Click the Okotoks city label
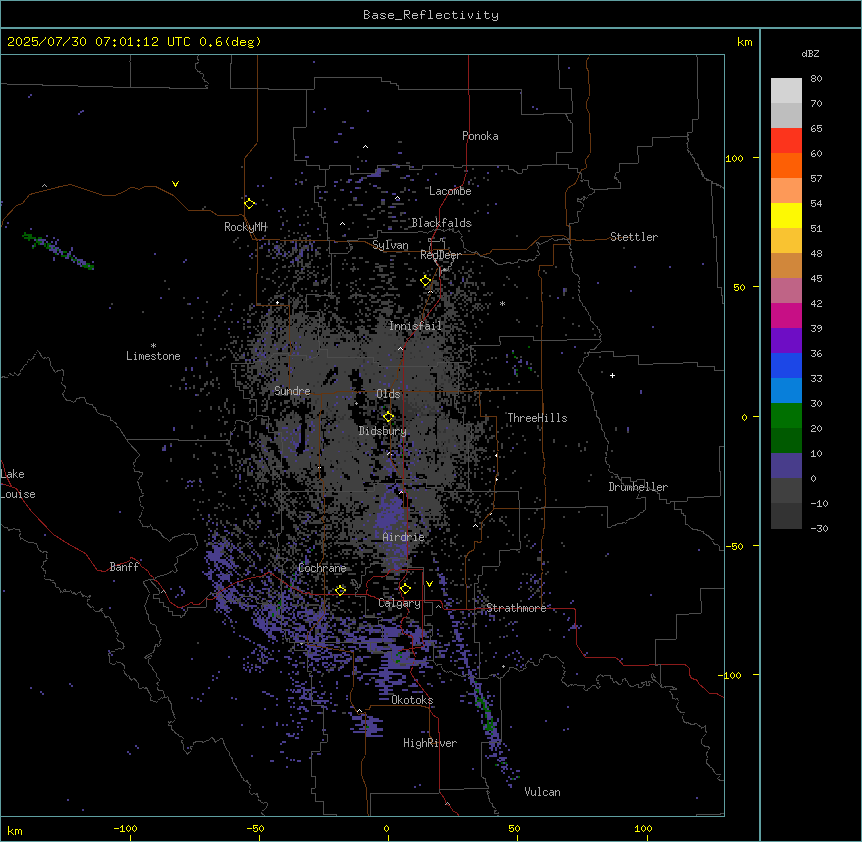Image resolution: width=862 pixels, height=842 pixels. pyautogui.click(x=412, y=700)
